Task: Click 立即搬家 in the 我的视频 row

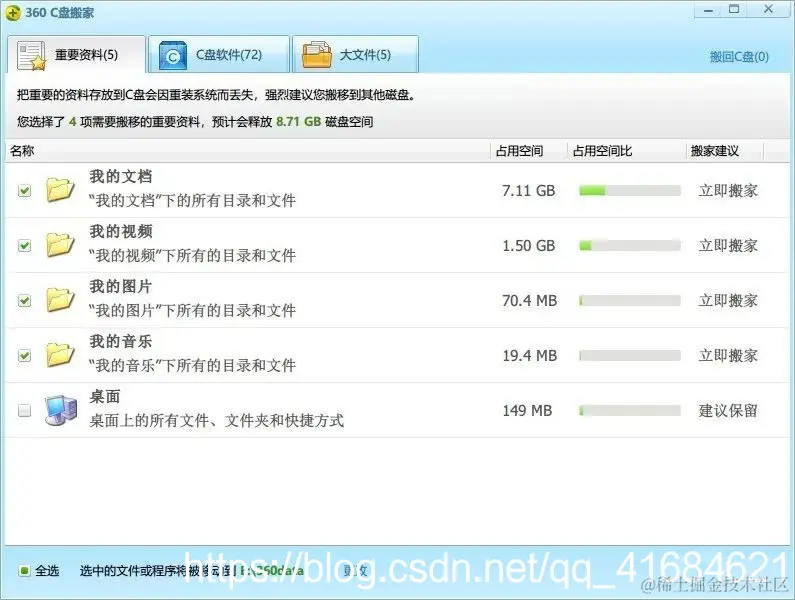Action: [x=728, y=245]
